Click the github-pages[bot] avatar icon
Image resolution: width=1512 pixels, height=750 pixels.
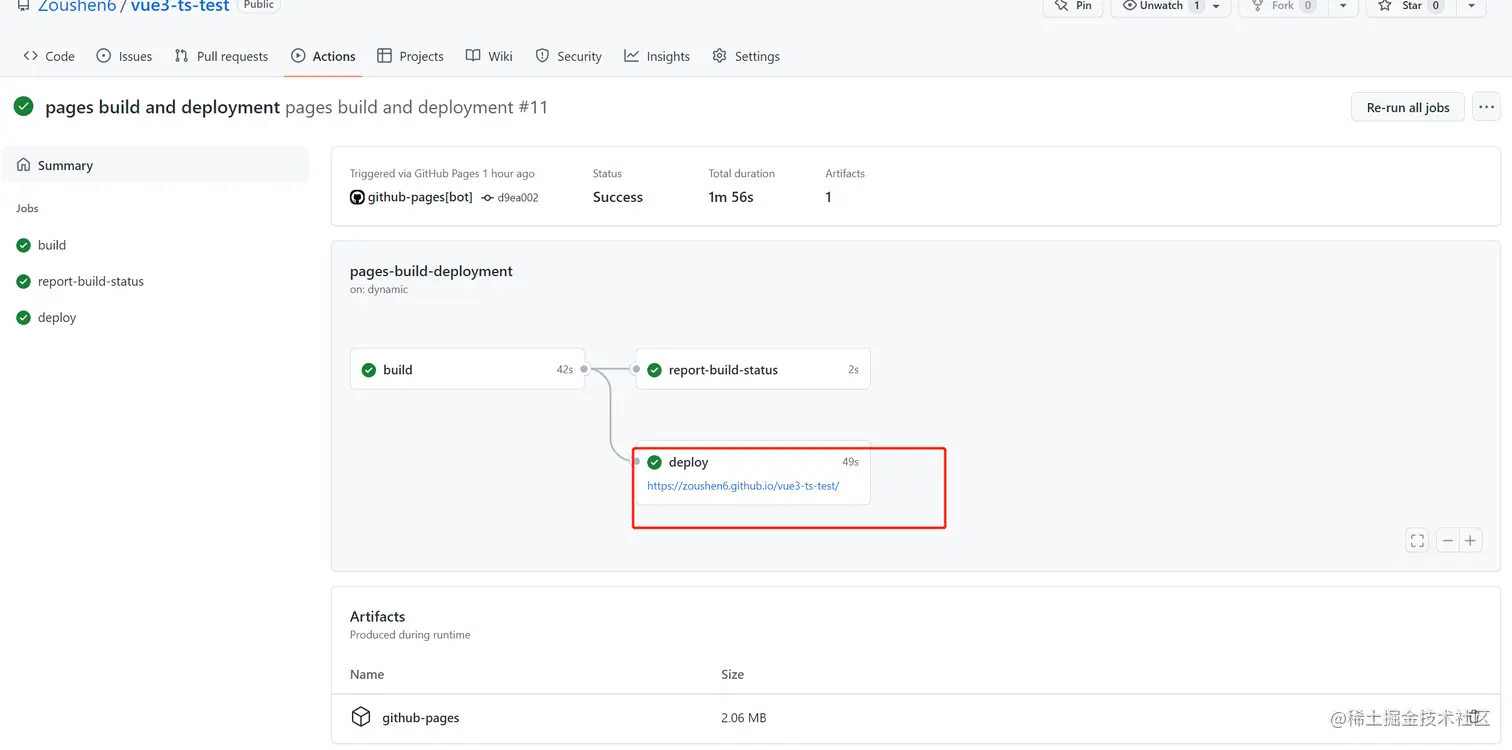pos(357,197)
